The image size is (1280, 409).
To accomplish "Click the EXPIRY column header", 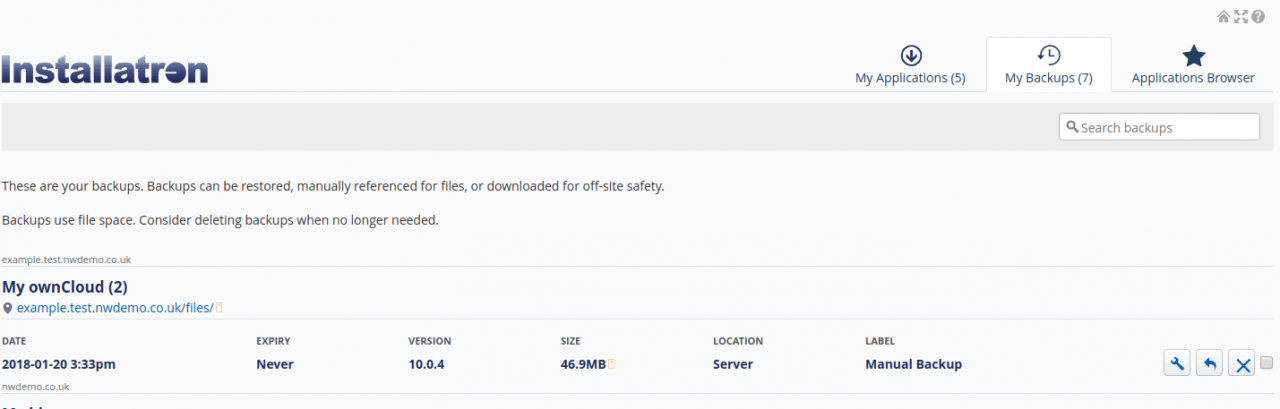I will tap(273, 341).
